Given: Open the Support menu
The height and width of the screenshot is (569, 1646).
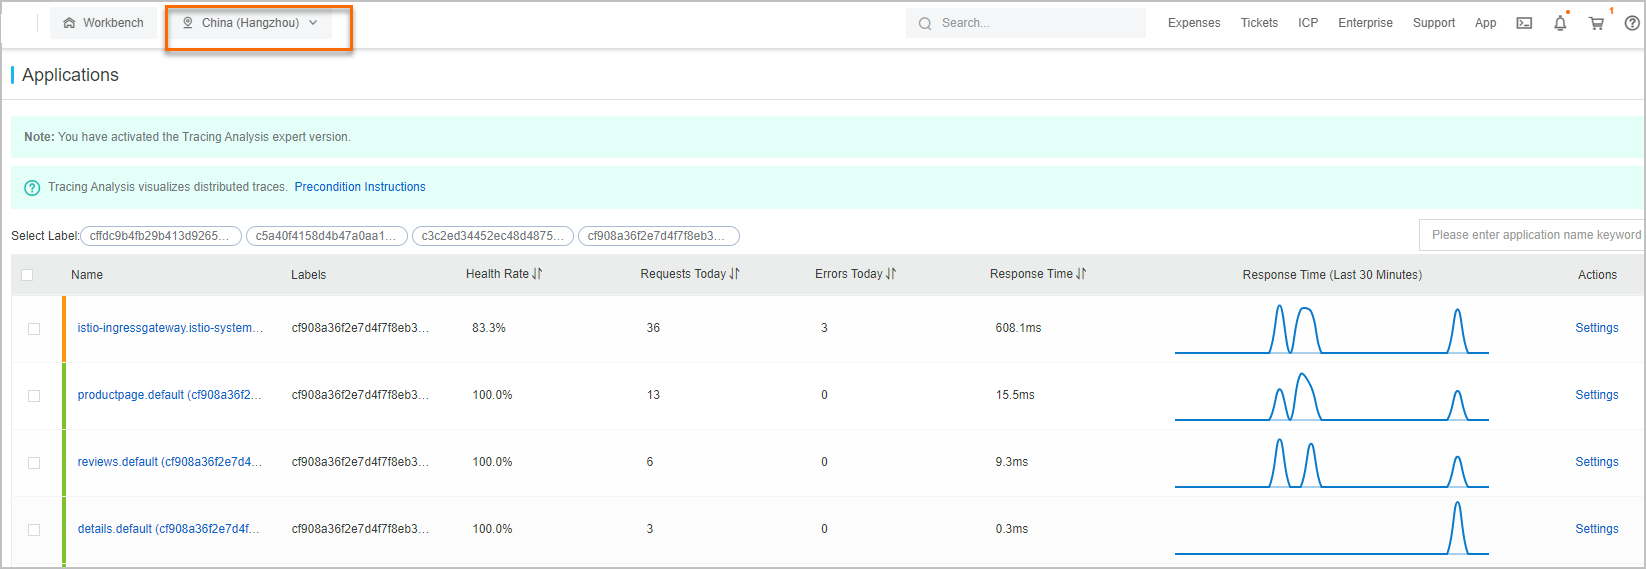Looking at the screenshot, I should [x=1434, y=23].
